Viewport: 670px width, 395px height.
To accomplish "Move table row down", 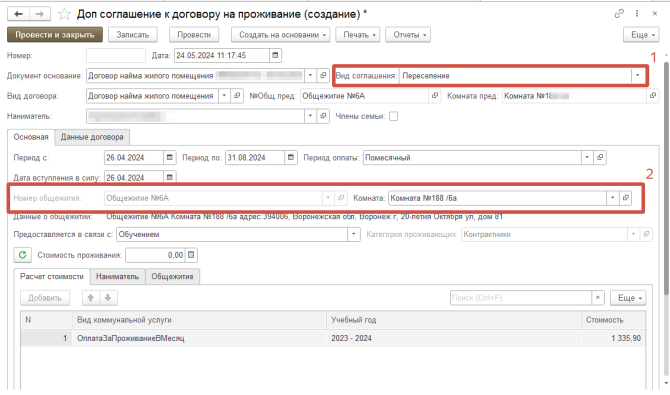I will (108, 298).
